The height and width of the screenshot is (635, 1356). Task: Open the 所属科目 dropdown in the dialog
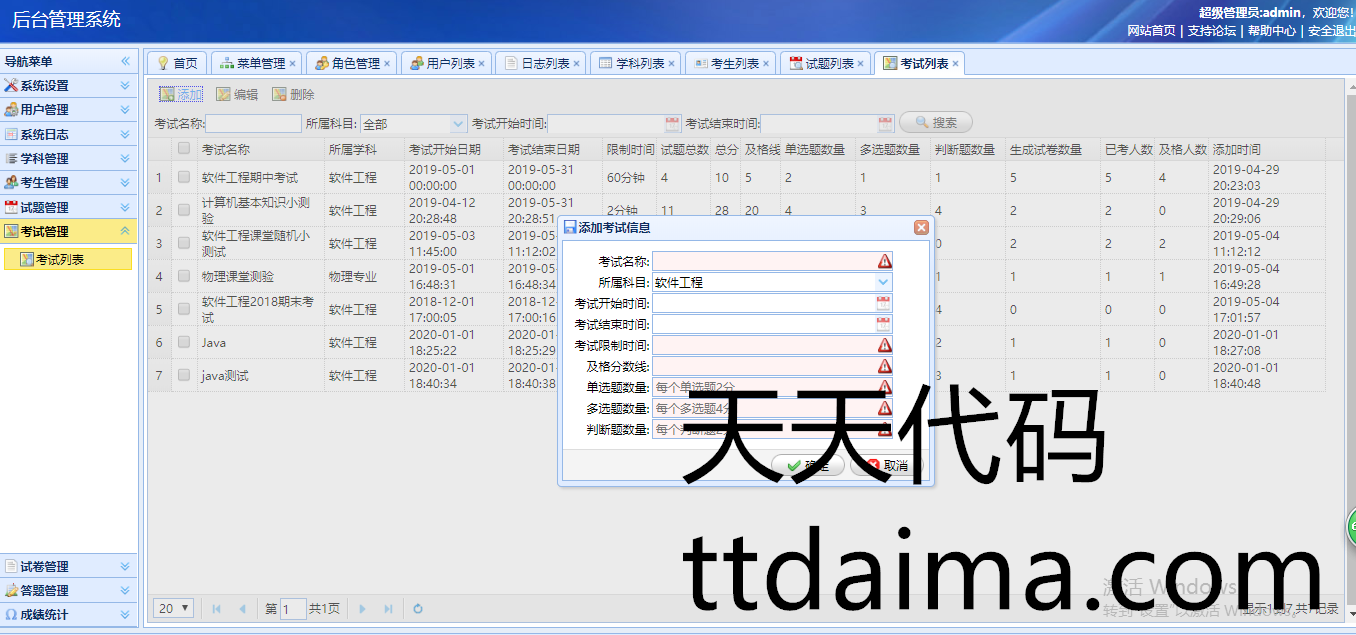click(x=883, y=282)
